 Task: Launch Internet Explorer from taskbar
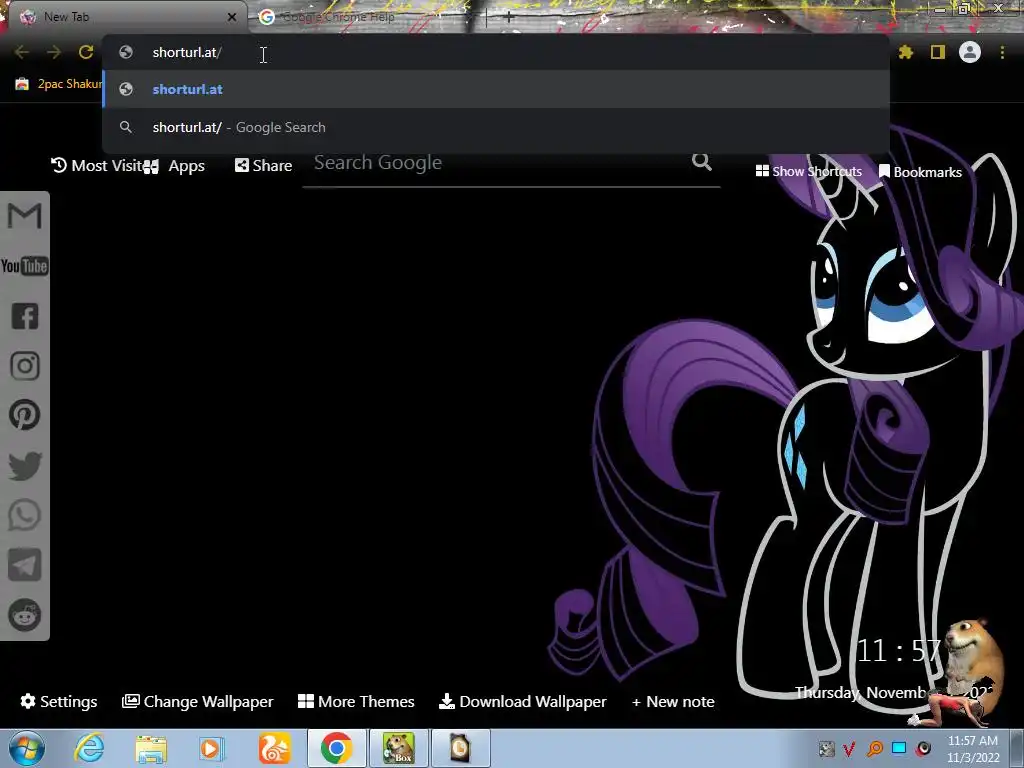[x=89, y=748]
